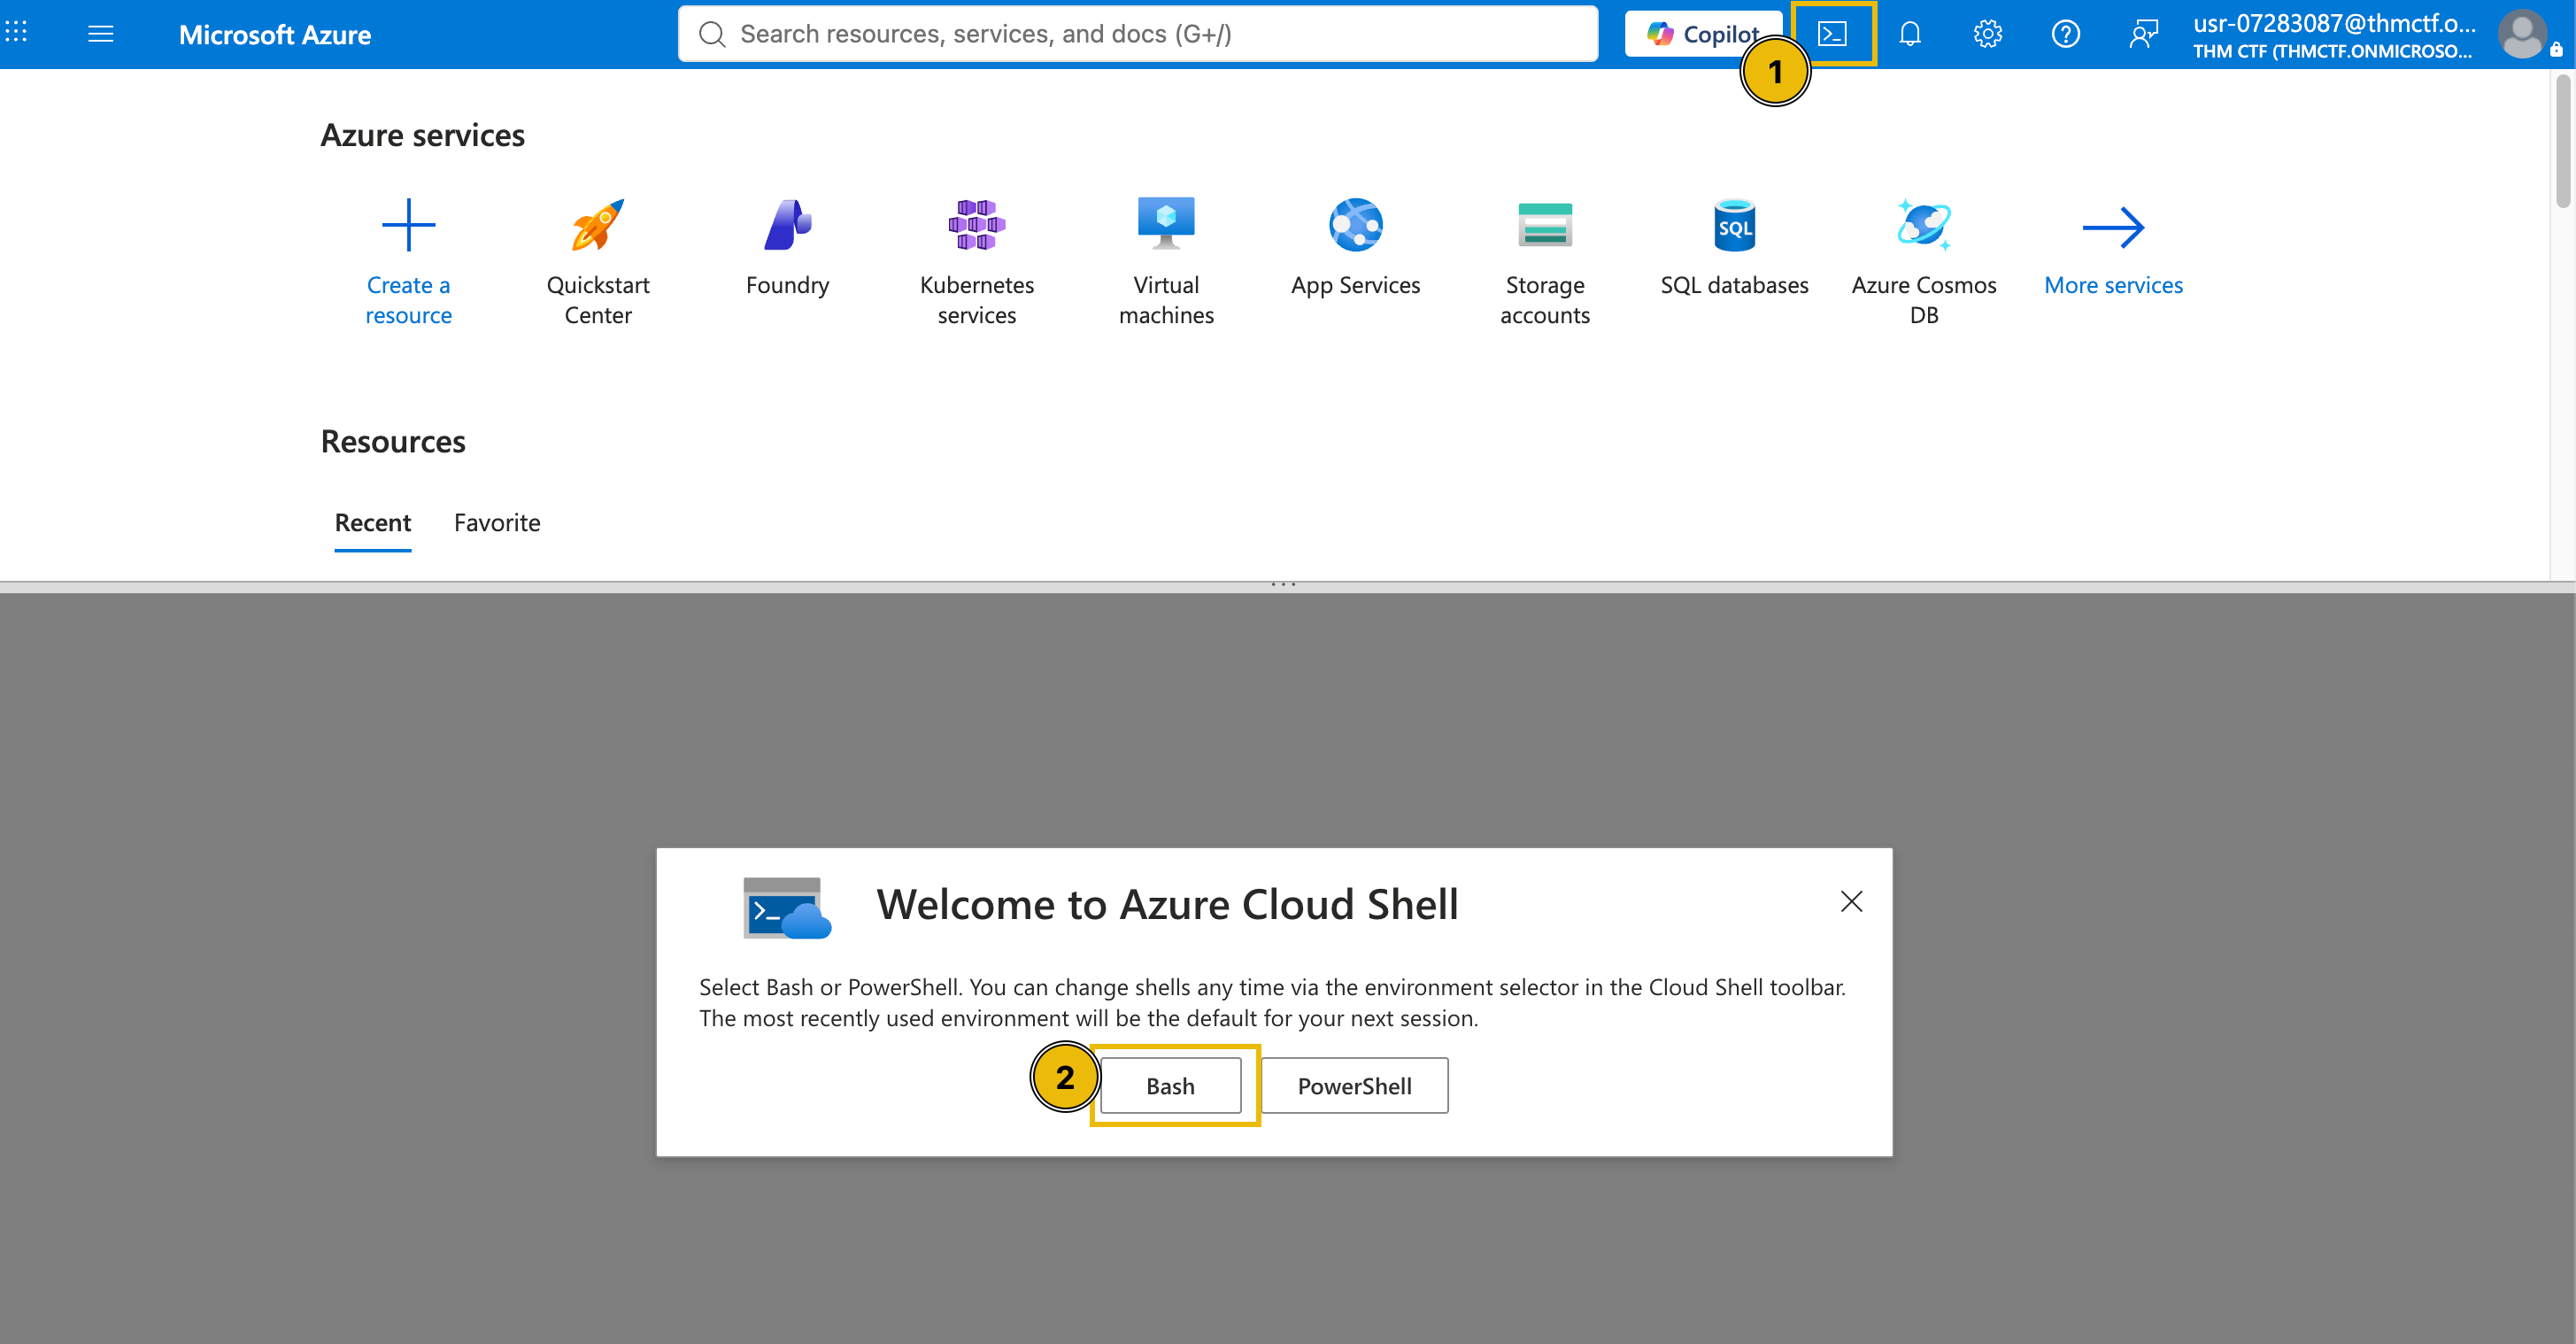The image size is (2576, 1344).
Task: Open Azure Cosmos DB icon
Action: click(x=1924, y=225)
